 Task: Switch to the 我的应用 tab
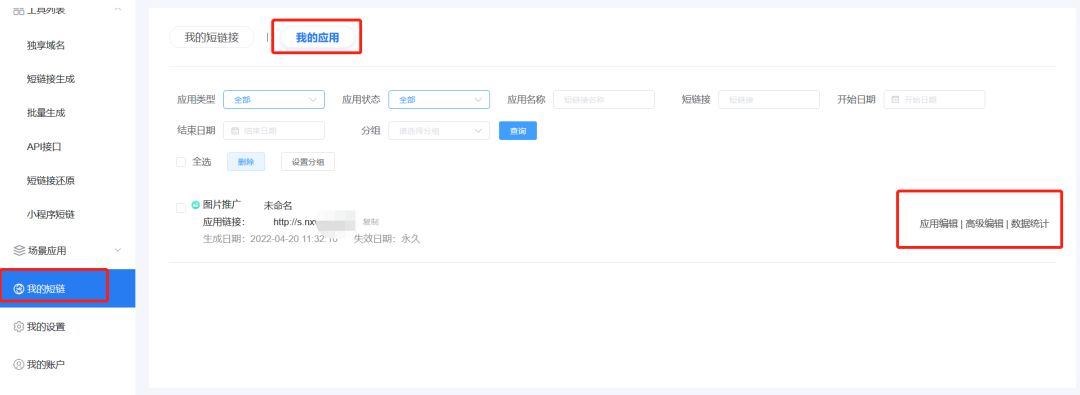pyautogui.click(x=317, y=37)
